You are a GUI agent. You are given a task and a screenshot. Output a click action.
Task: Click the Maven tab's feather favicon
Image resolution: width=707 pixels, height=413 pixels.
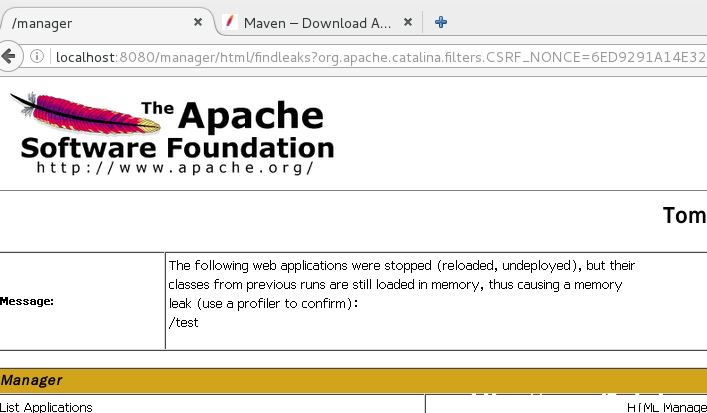(x=230, y=22)
